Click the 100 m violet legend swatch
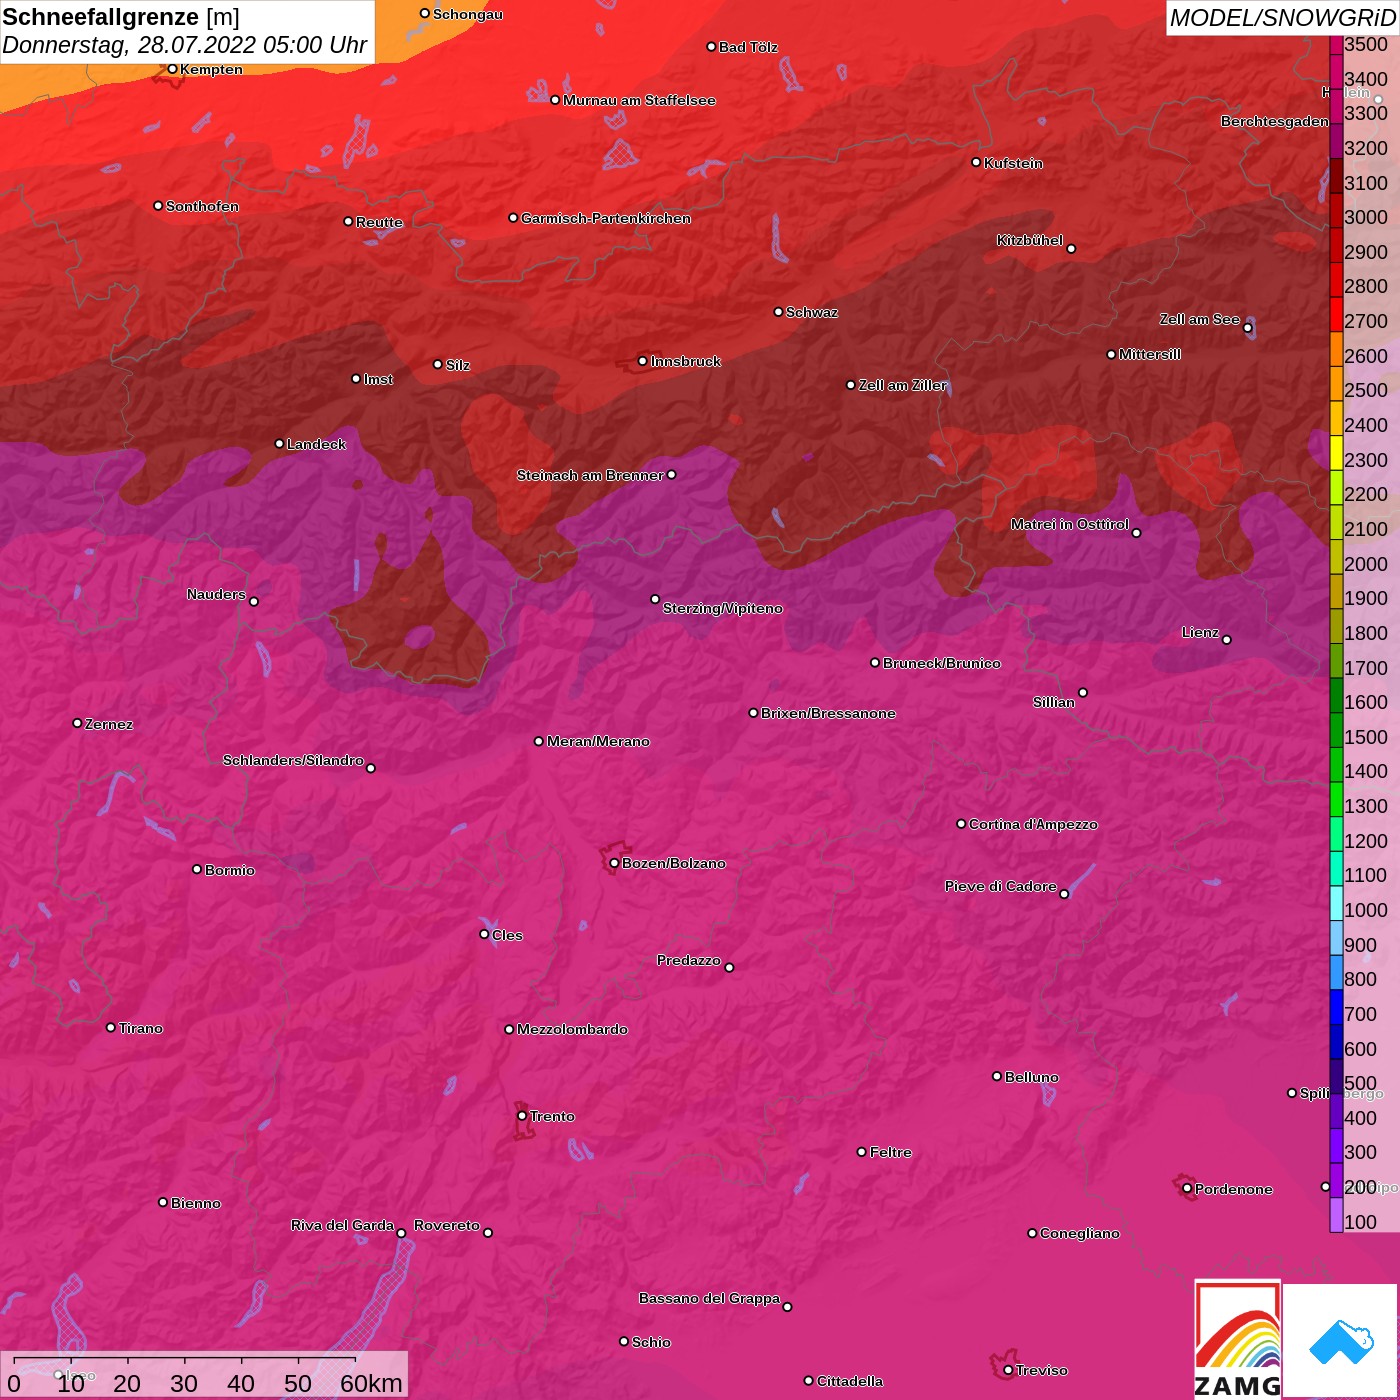 pyautogui.click(x=1336, y=1215)
